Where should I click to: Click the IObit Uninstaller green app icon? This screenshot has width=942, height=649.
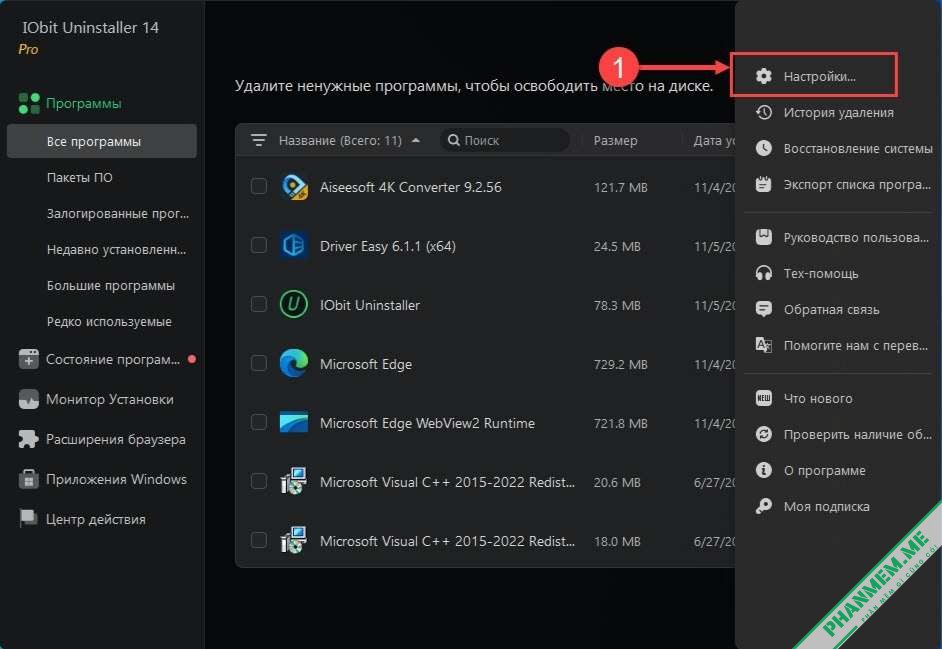[x=294, y=305]
